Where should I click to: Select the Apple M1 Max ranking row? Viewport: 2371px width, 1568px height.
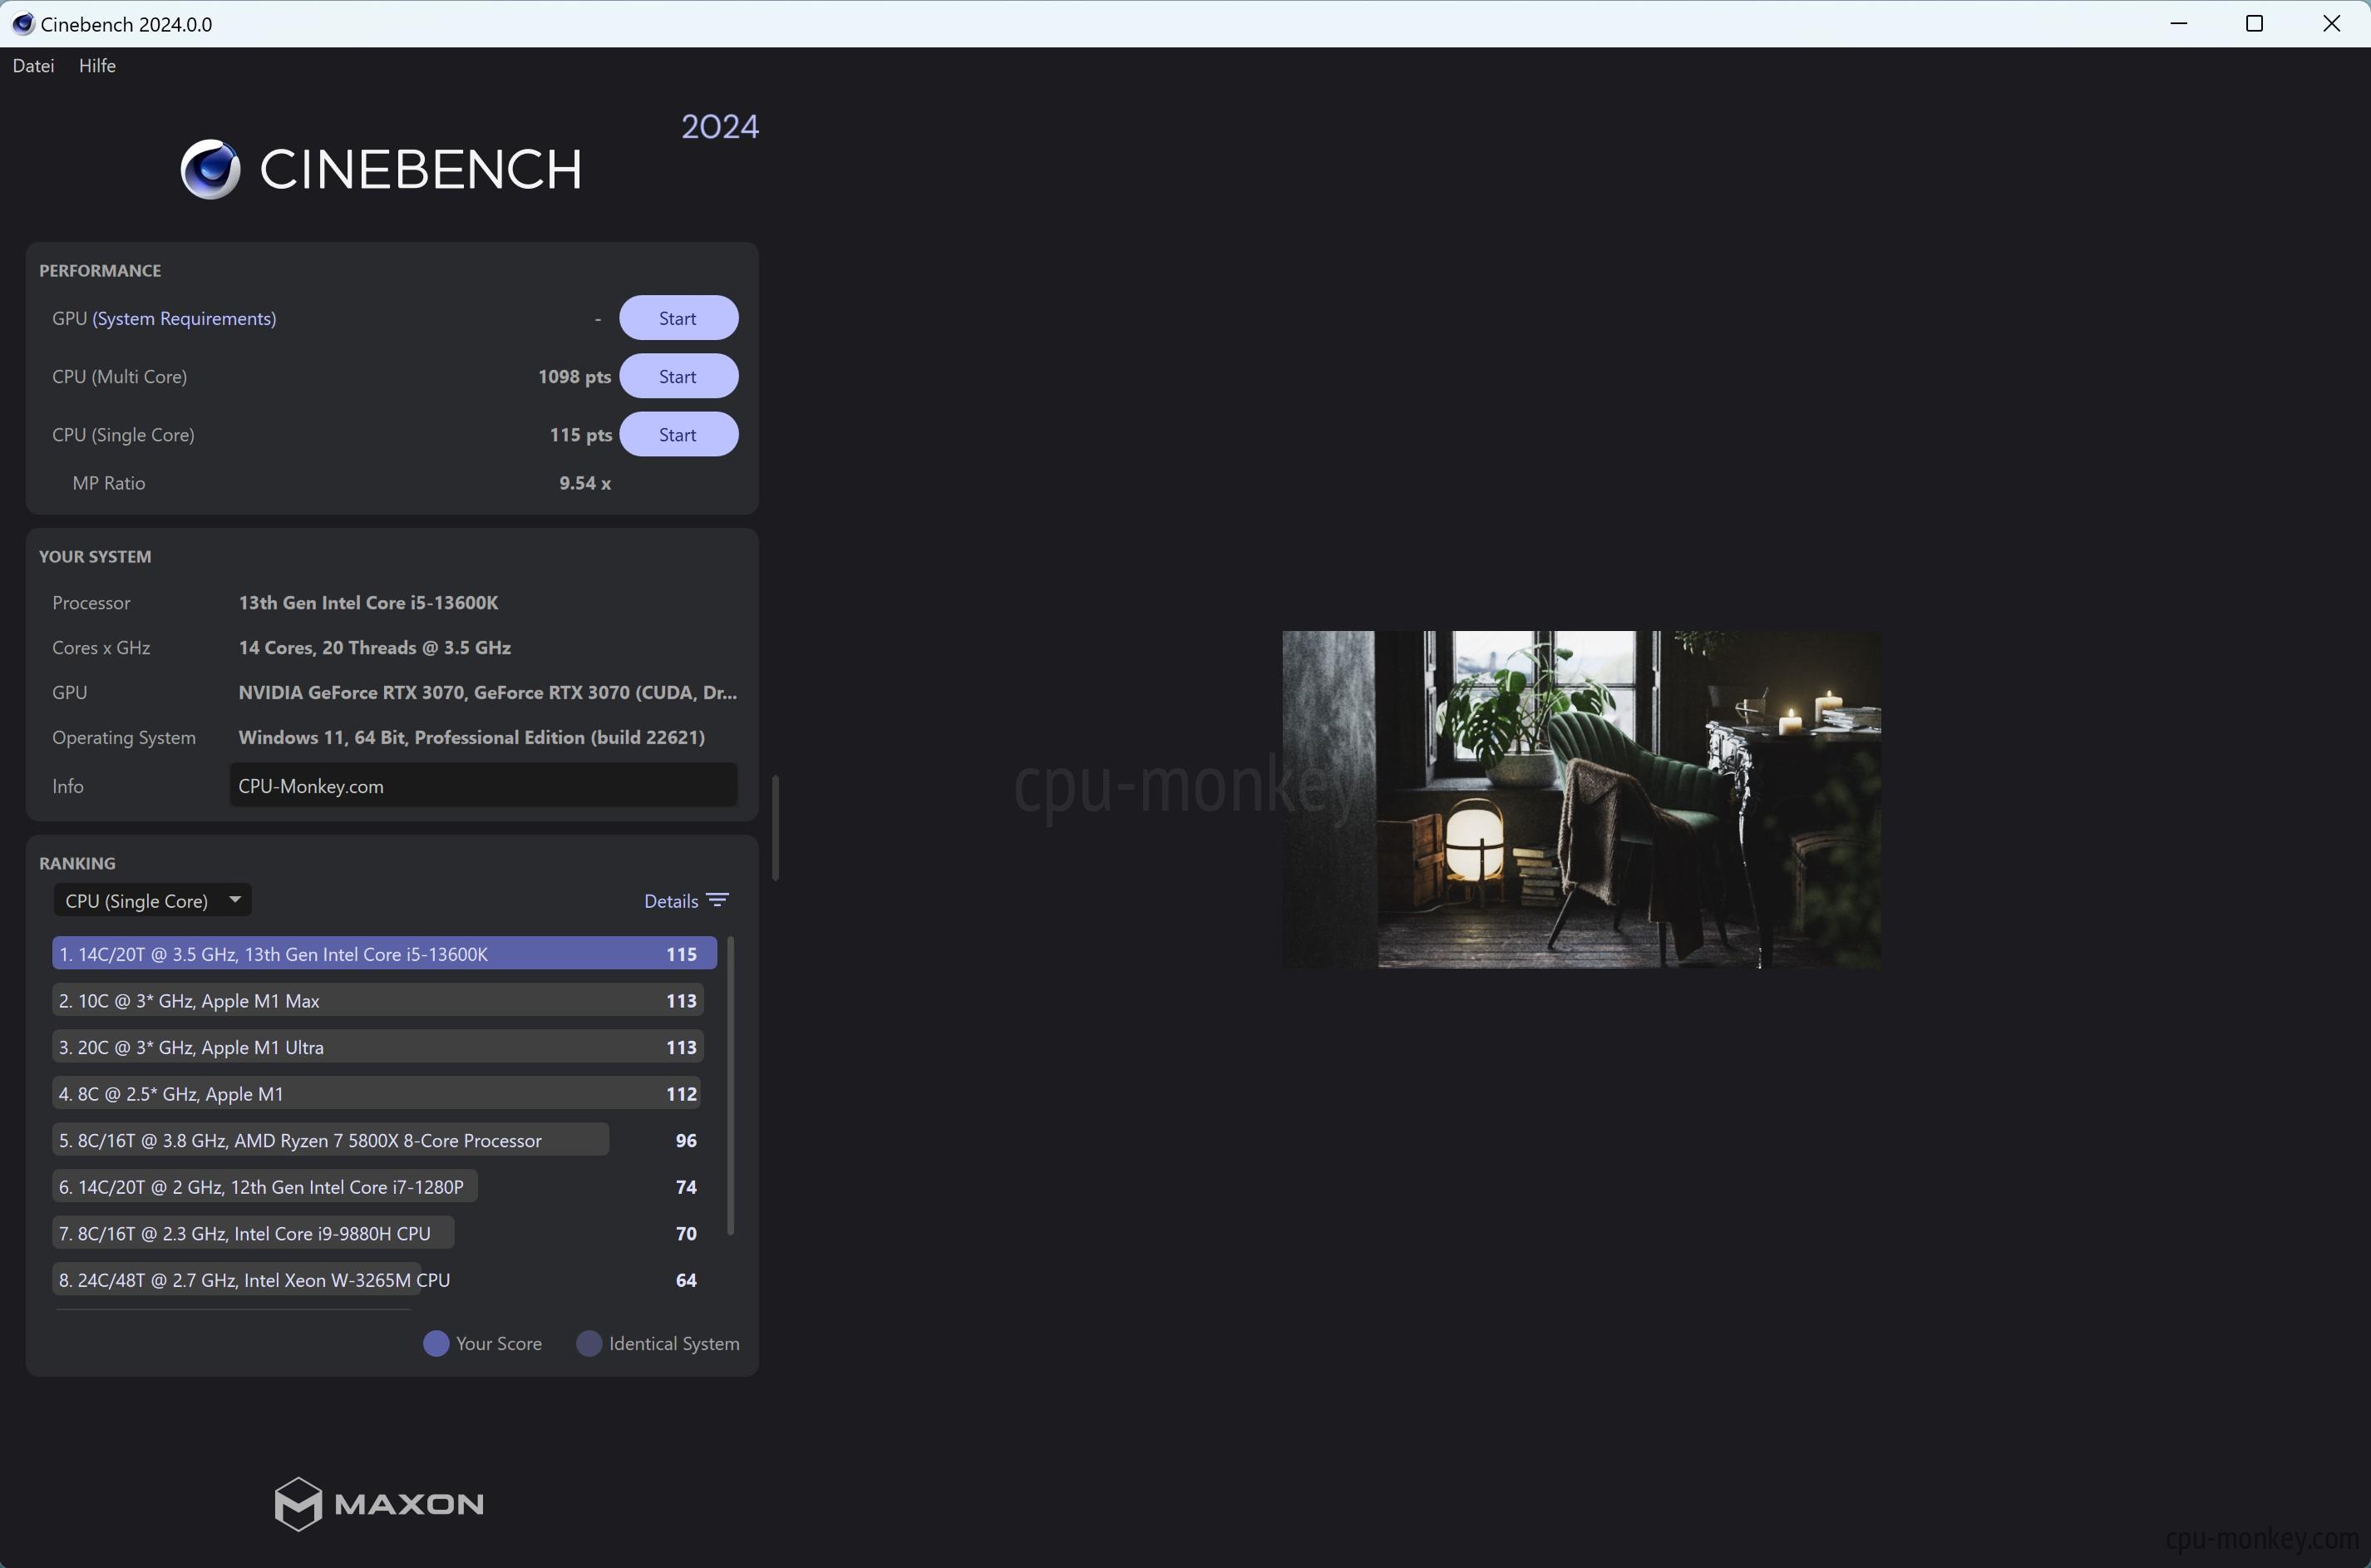(x=378, y=1000)
